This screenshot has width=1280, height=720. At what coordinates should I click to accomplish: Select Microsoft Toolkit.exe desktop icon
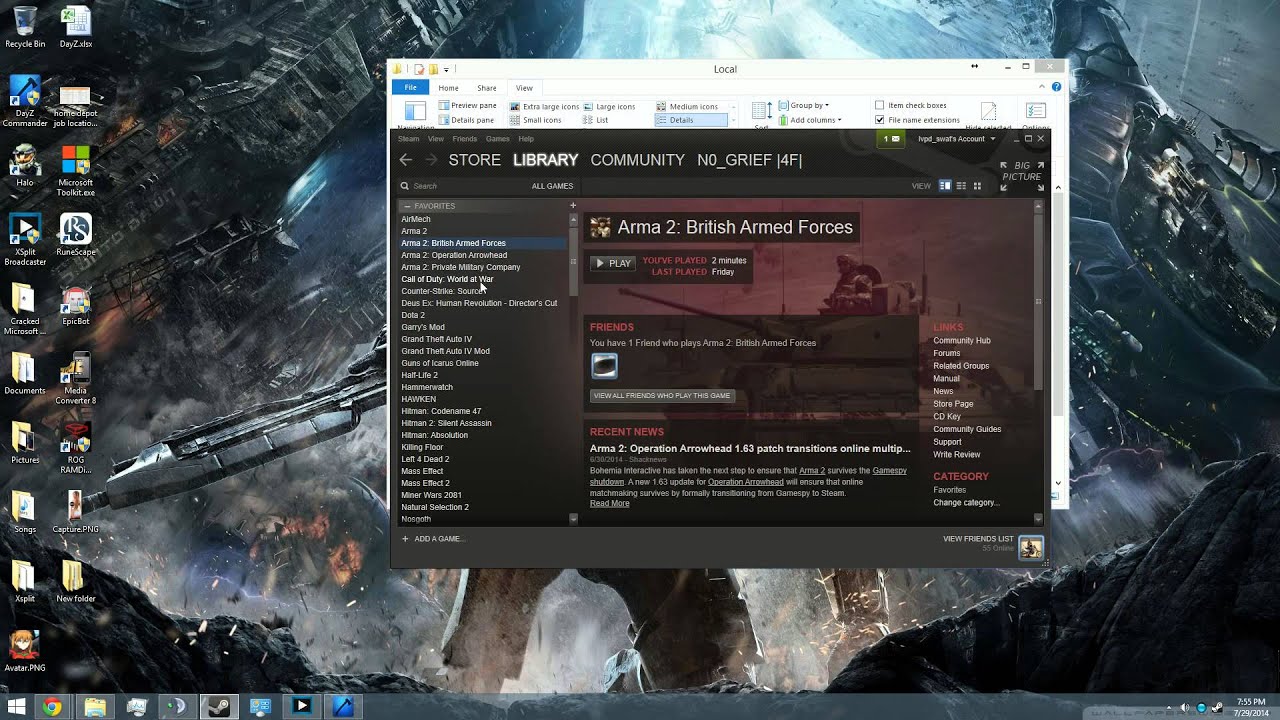tap(76, 171)
